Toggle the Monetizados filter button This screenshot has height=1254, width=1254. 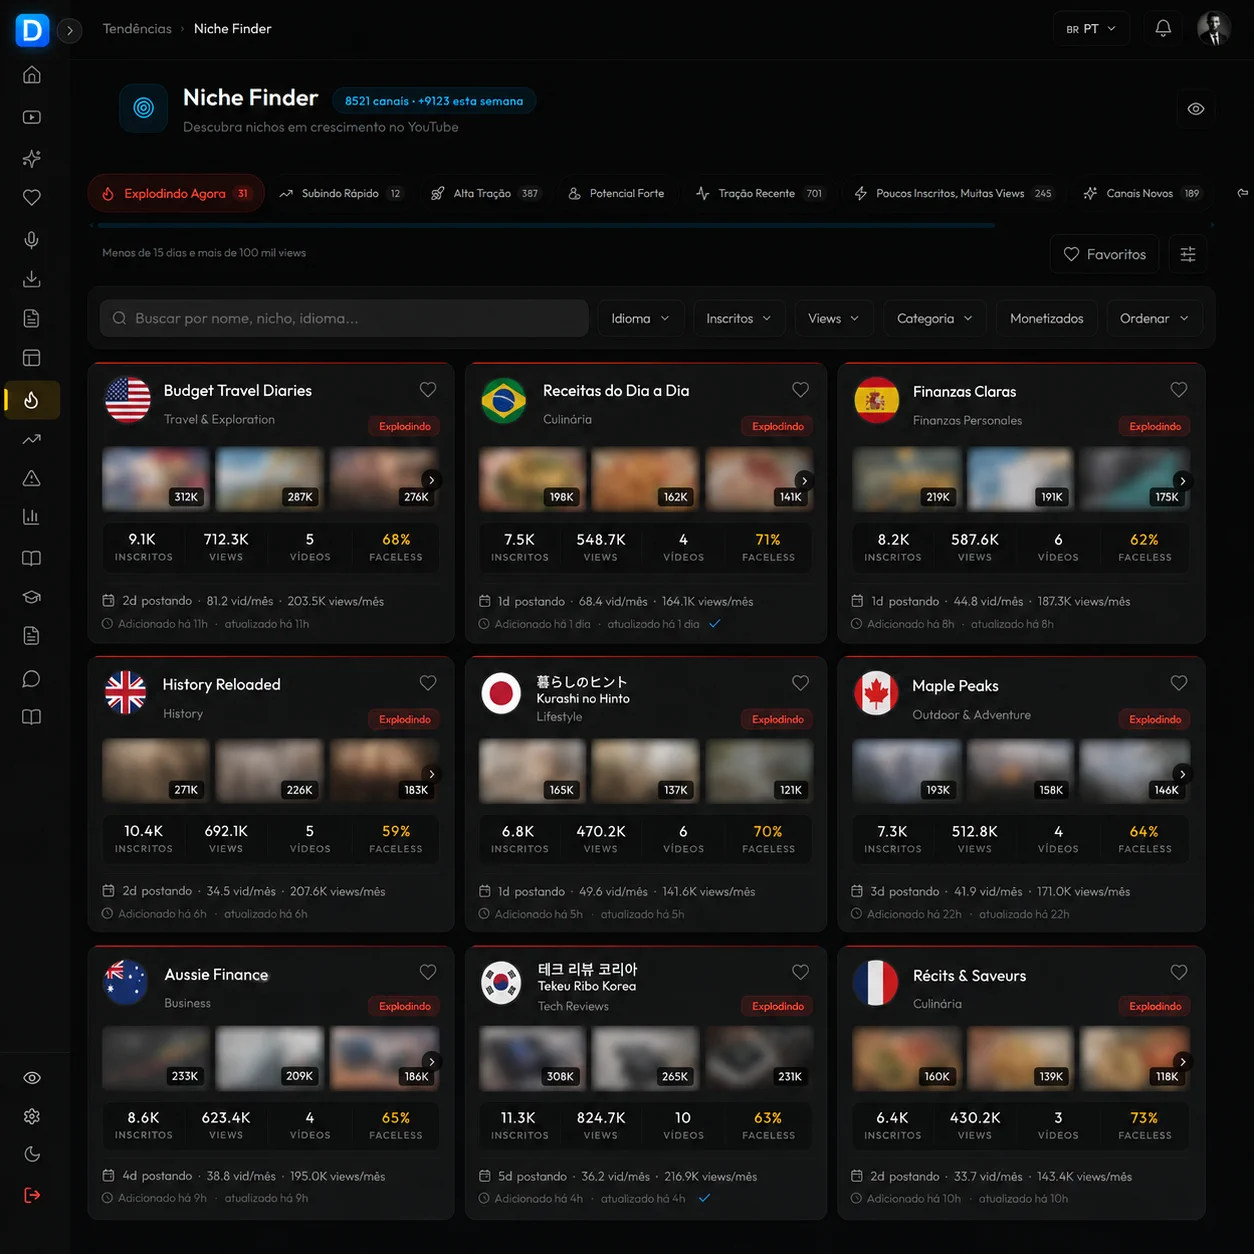[1047, 318]
